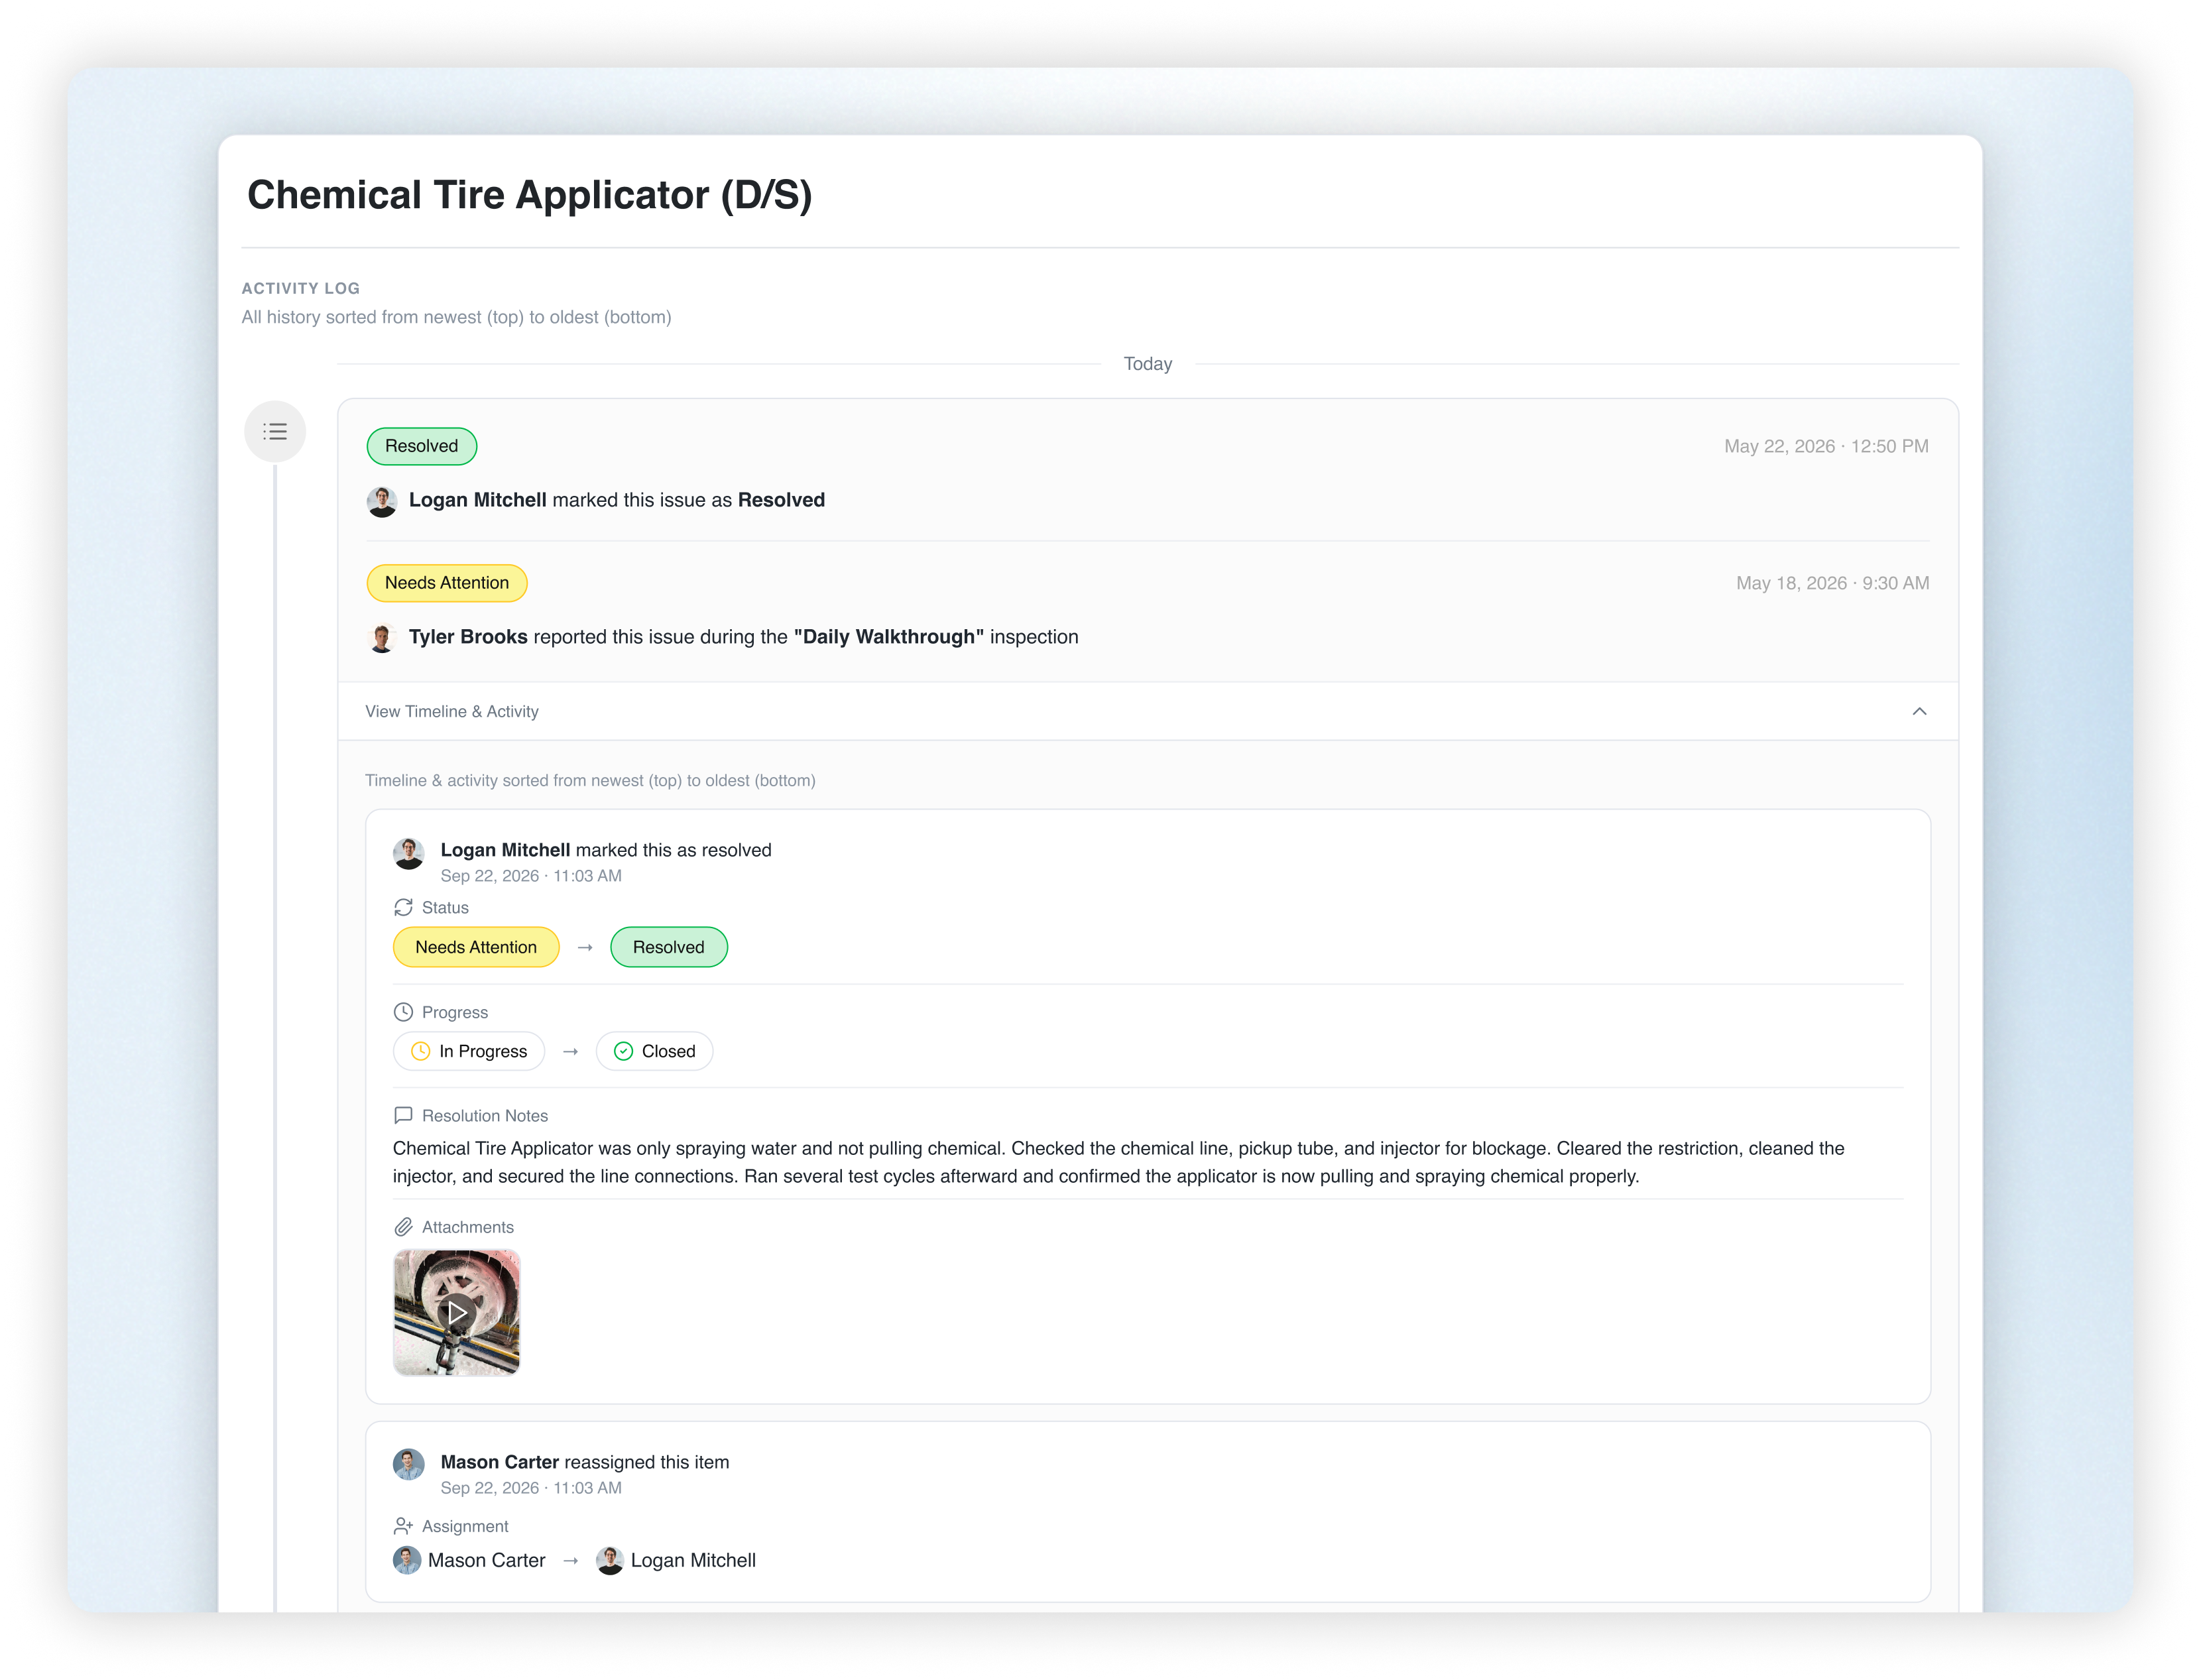Click Mason Carter's avatar beside 'reassigned this item'

pyautogui.click(x=408, y=1465)
